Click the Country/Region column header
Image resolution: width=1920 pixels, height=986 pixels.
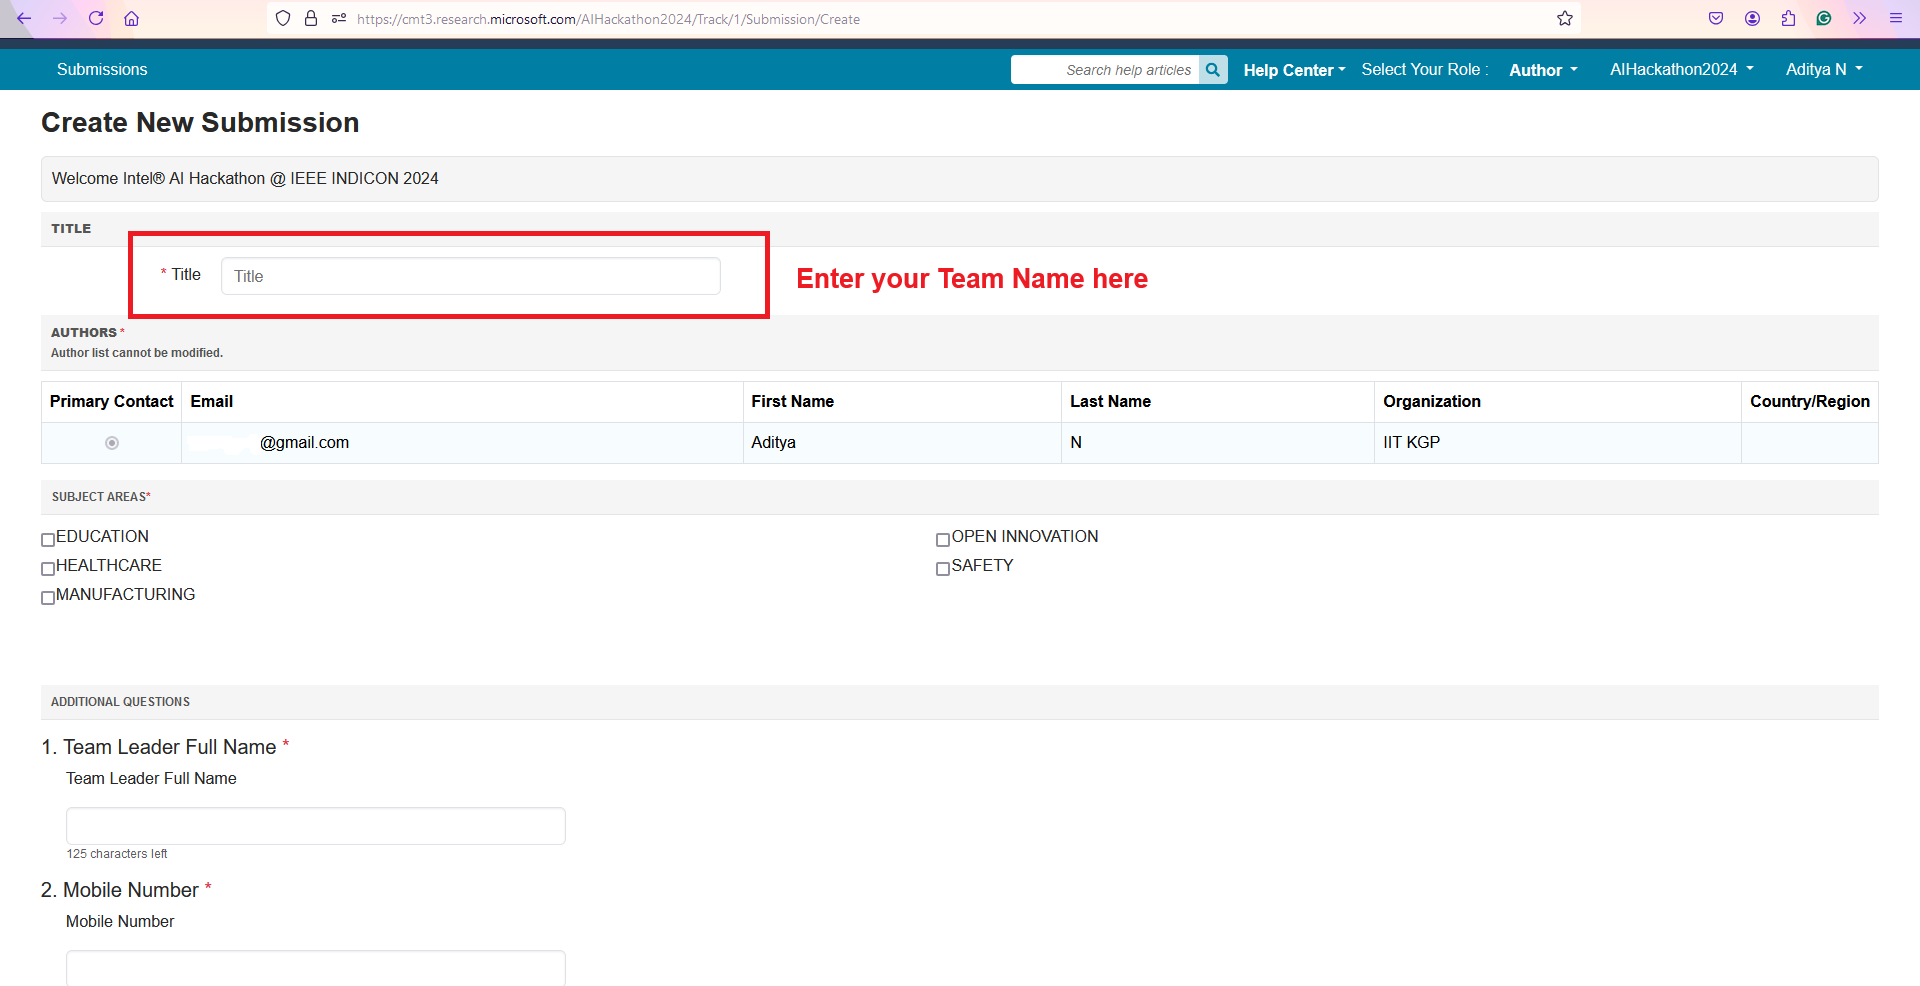coord(1809,401)
